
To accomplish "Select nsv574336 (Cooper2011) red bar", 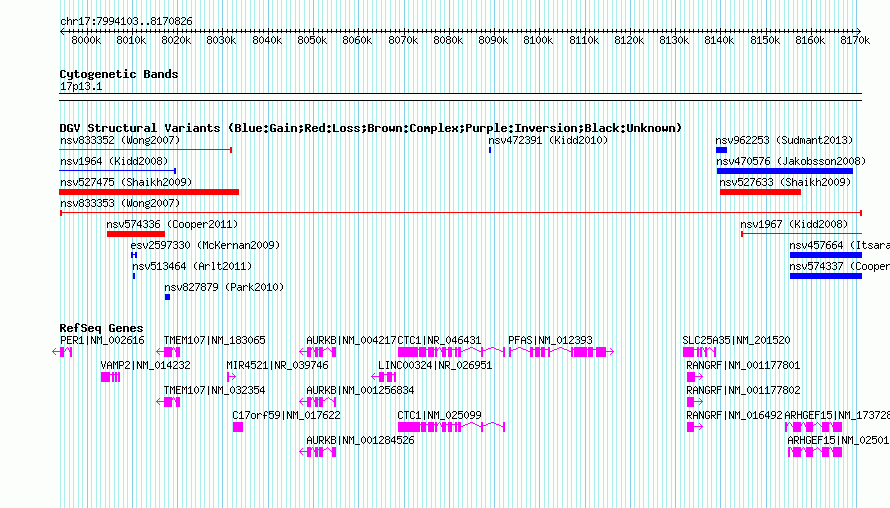I will click(136, 234).
